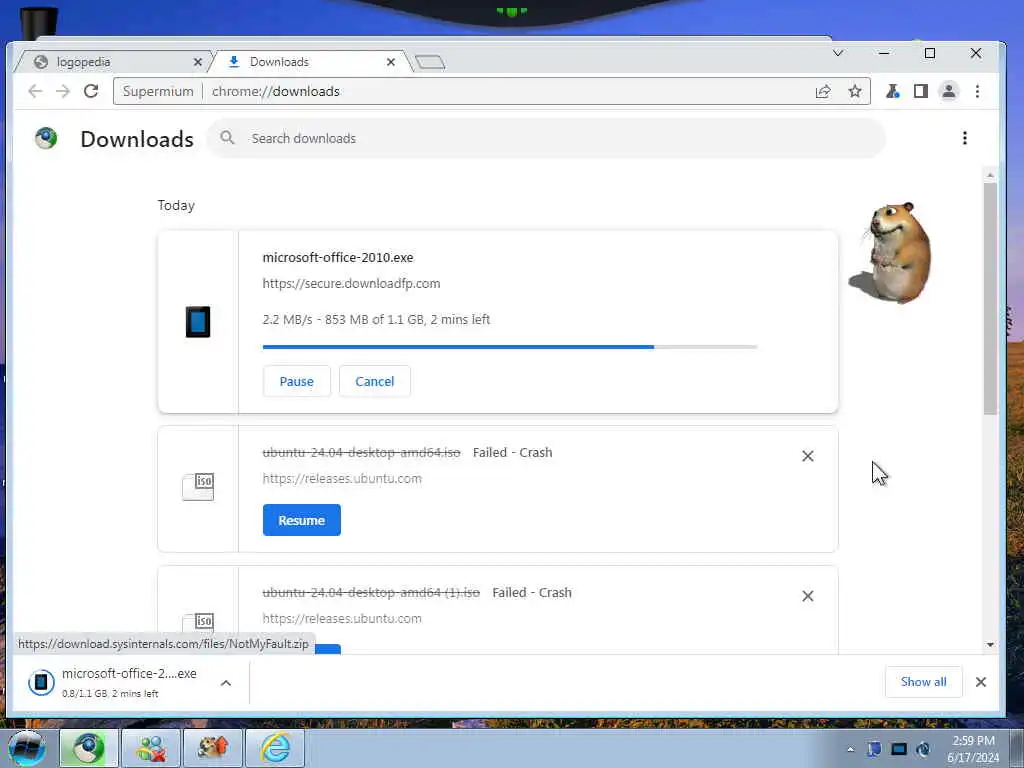This screenshot has width=1024, height=768.
Task: Open the Supermium browser three-dot menu
Action: pyautogui.click(x=978, y=91)
